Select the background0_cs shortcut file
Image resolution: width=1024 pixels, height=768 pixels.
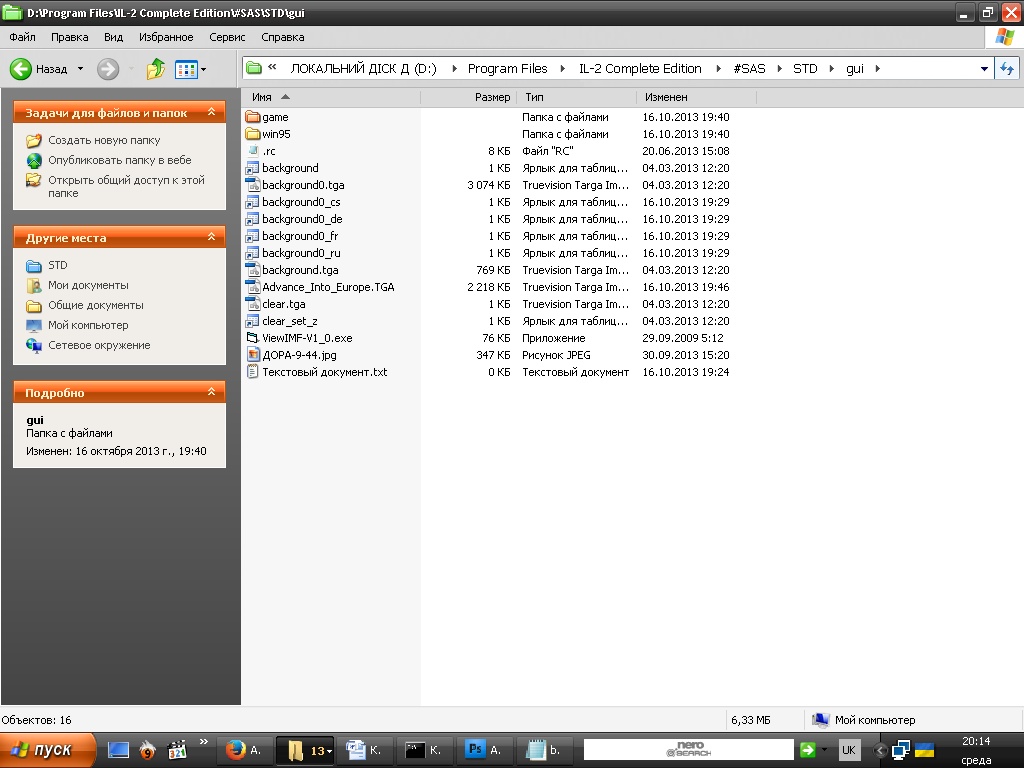tap(301, 202)
